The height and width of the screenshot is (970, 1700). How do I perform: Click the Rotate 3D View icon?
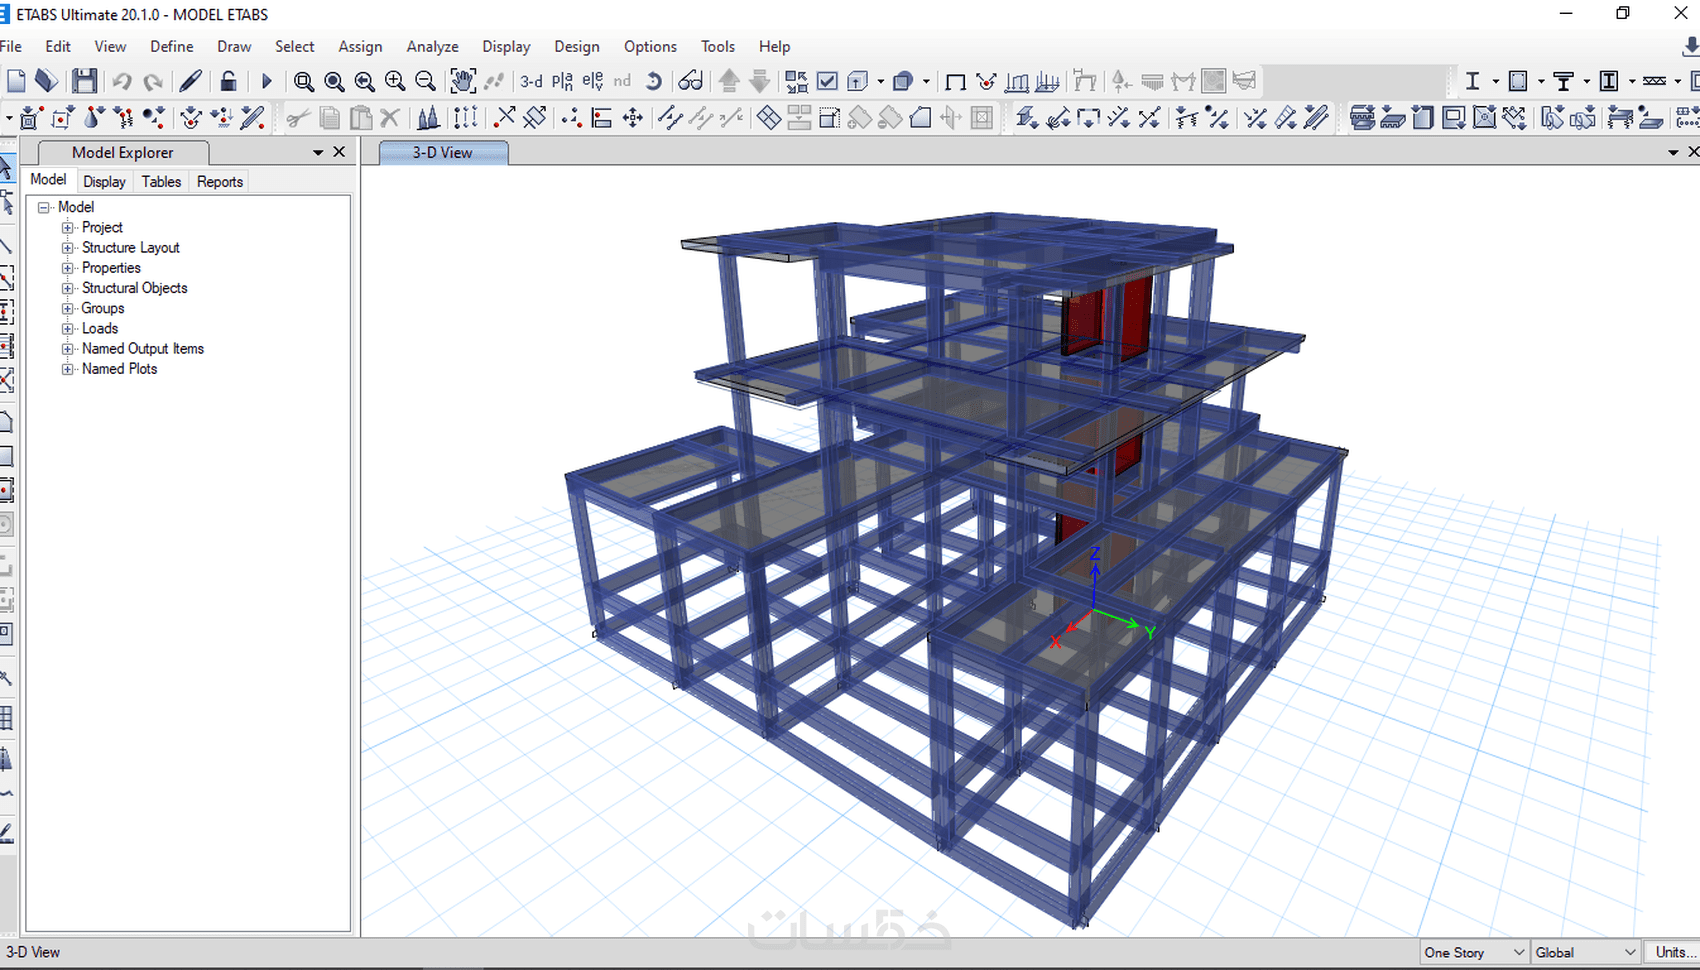tap(653, 81)
